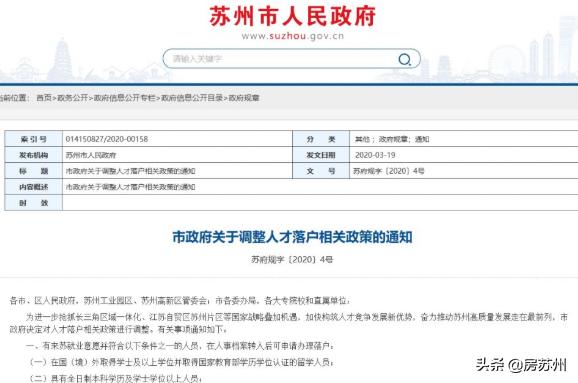Select 苏府规字〔2020〕4号 in the table
Screen dimensions: 578x383
click(x=389, y=171)
